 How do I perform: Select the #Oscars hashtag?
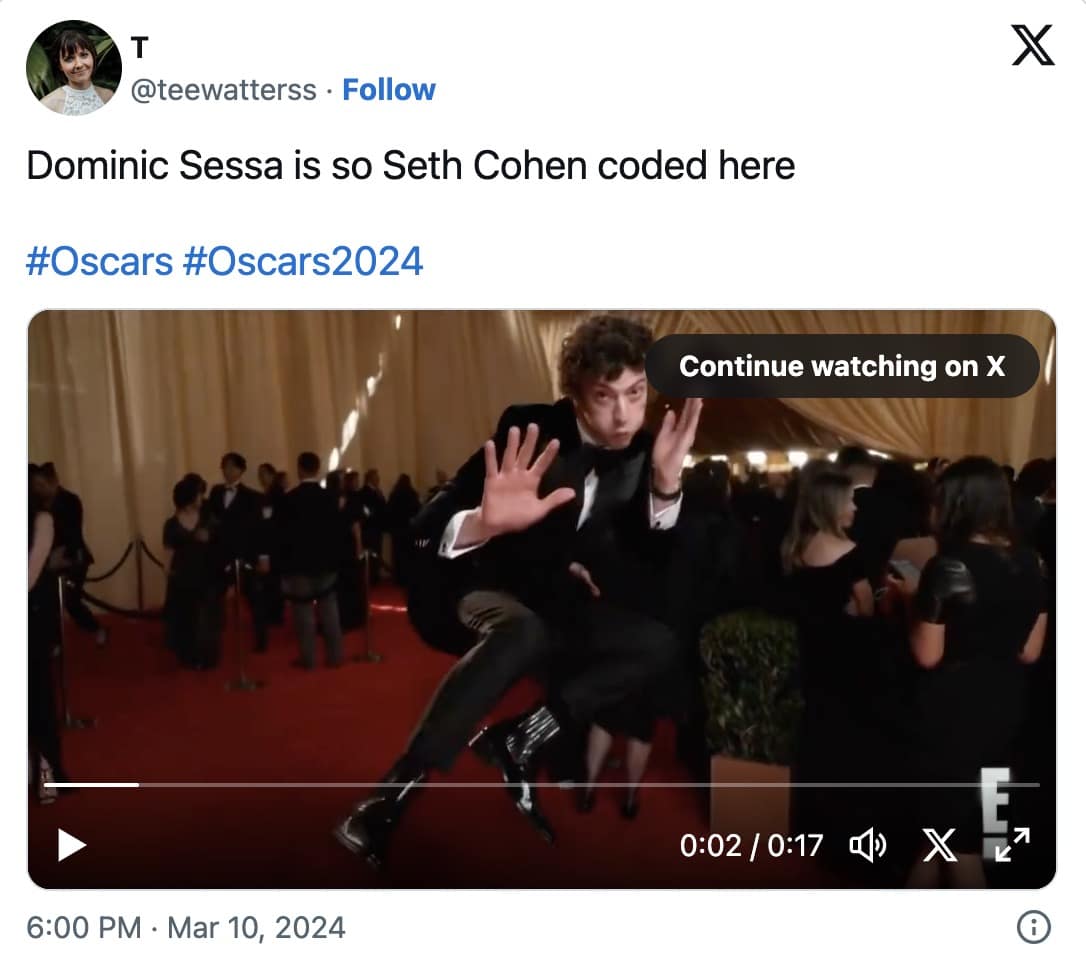click(x=96, y=261)
